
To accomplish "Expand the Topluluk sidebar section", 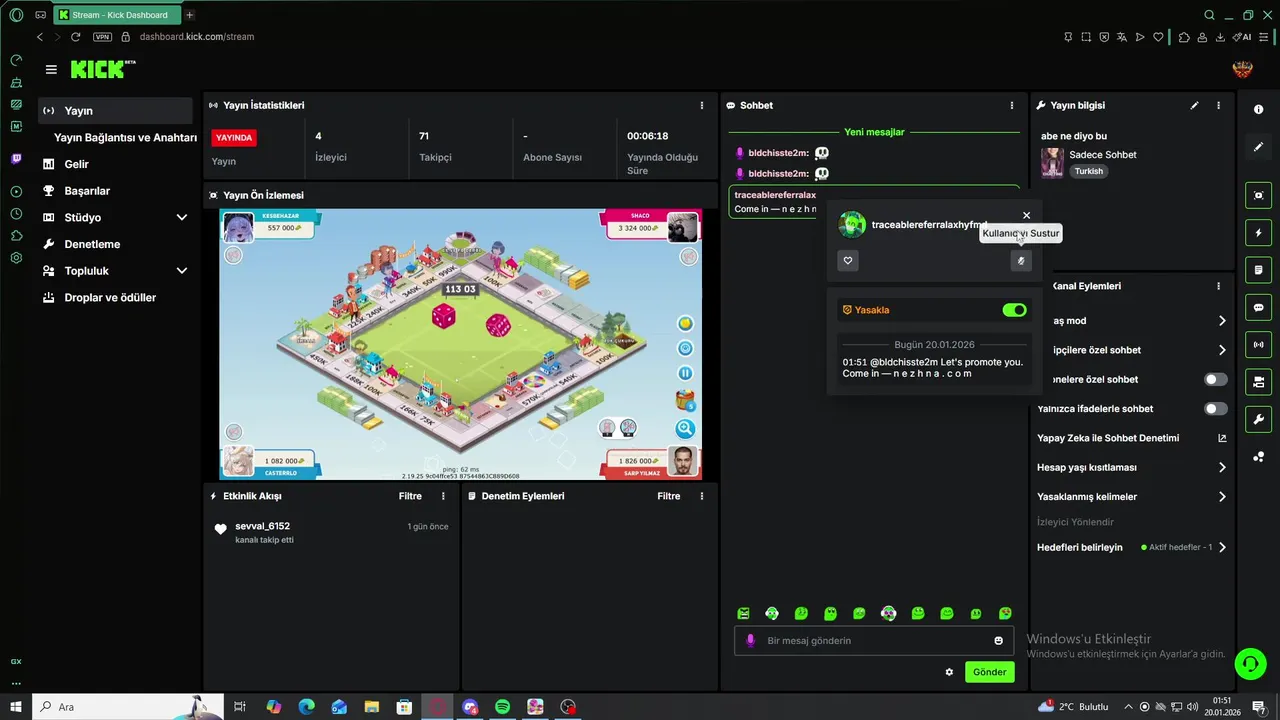I will (x=182, y=271).
